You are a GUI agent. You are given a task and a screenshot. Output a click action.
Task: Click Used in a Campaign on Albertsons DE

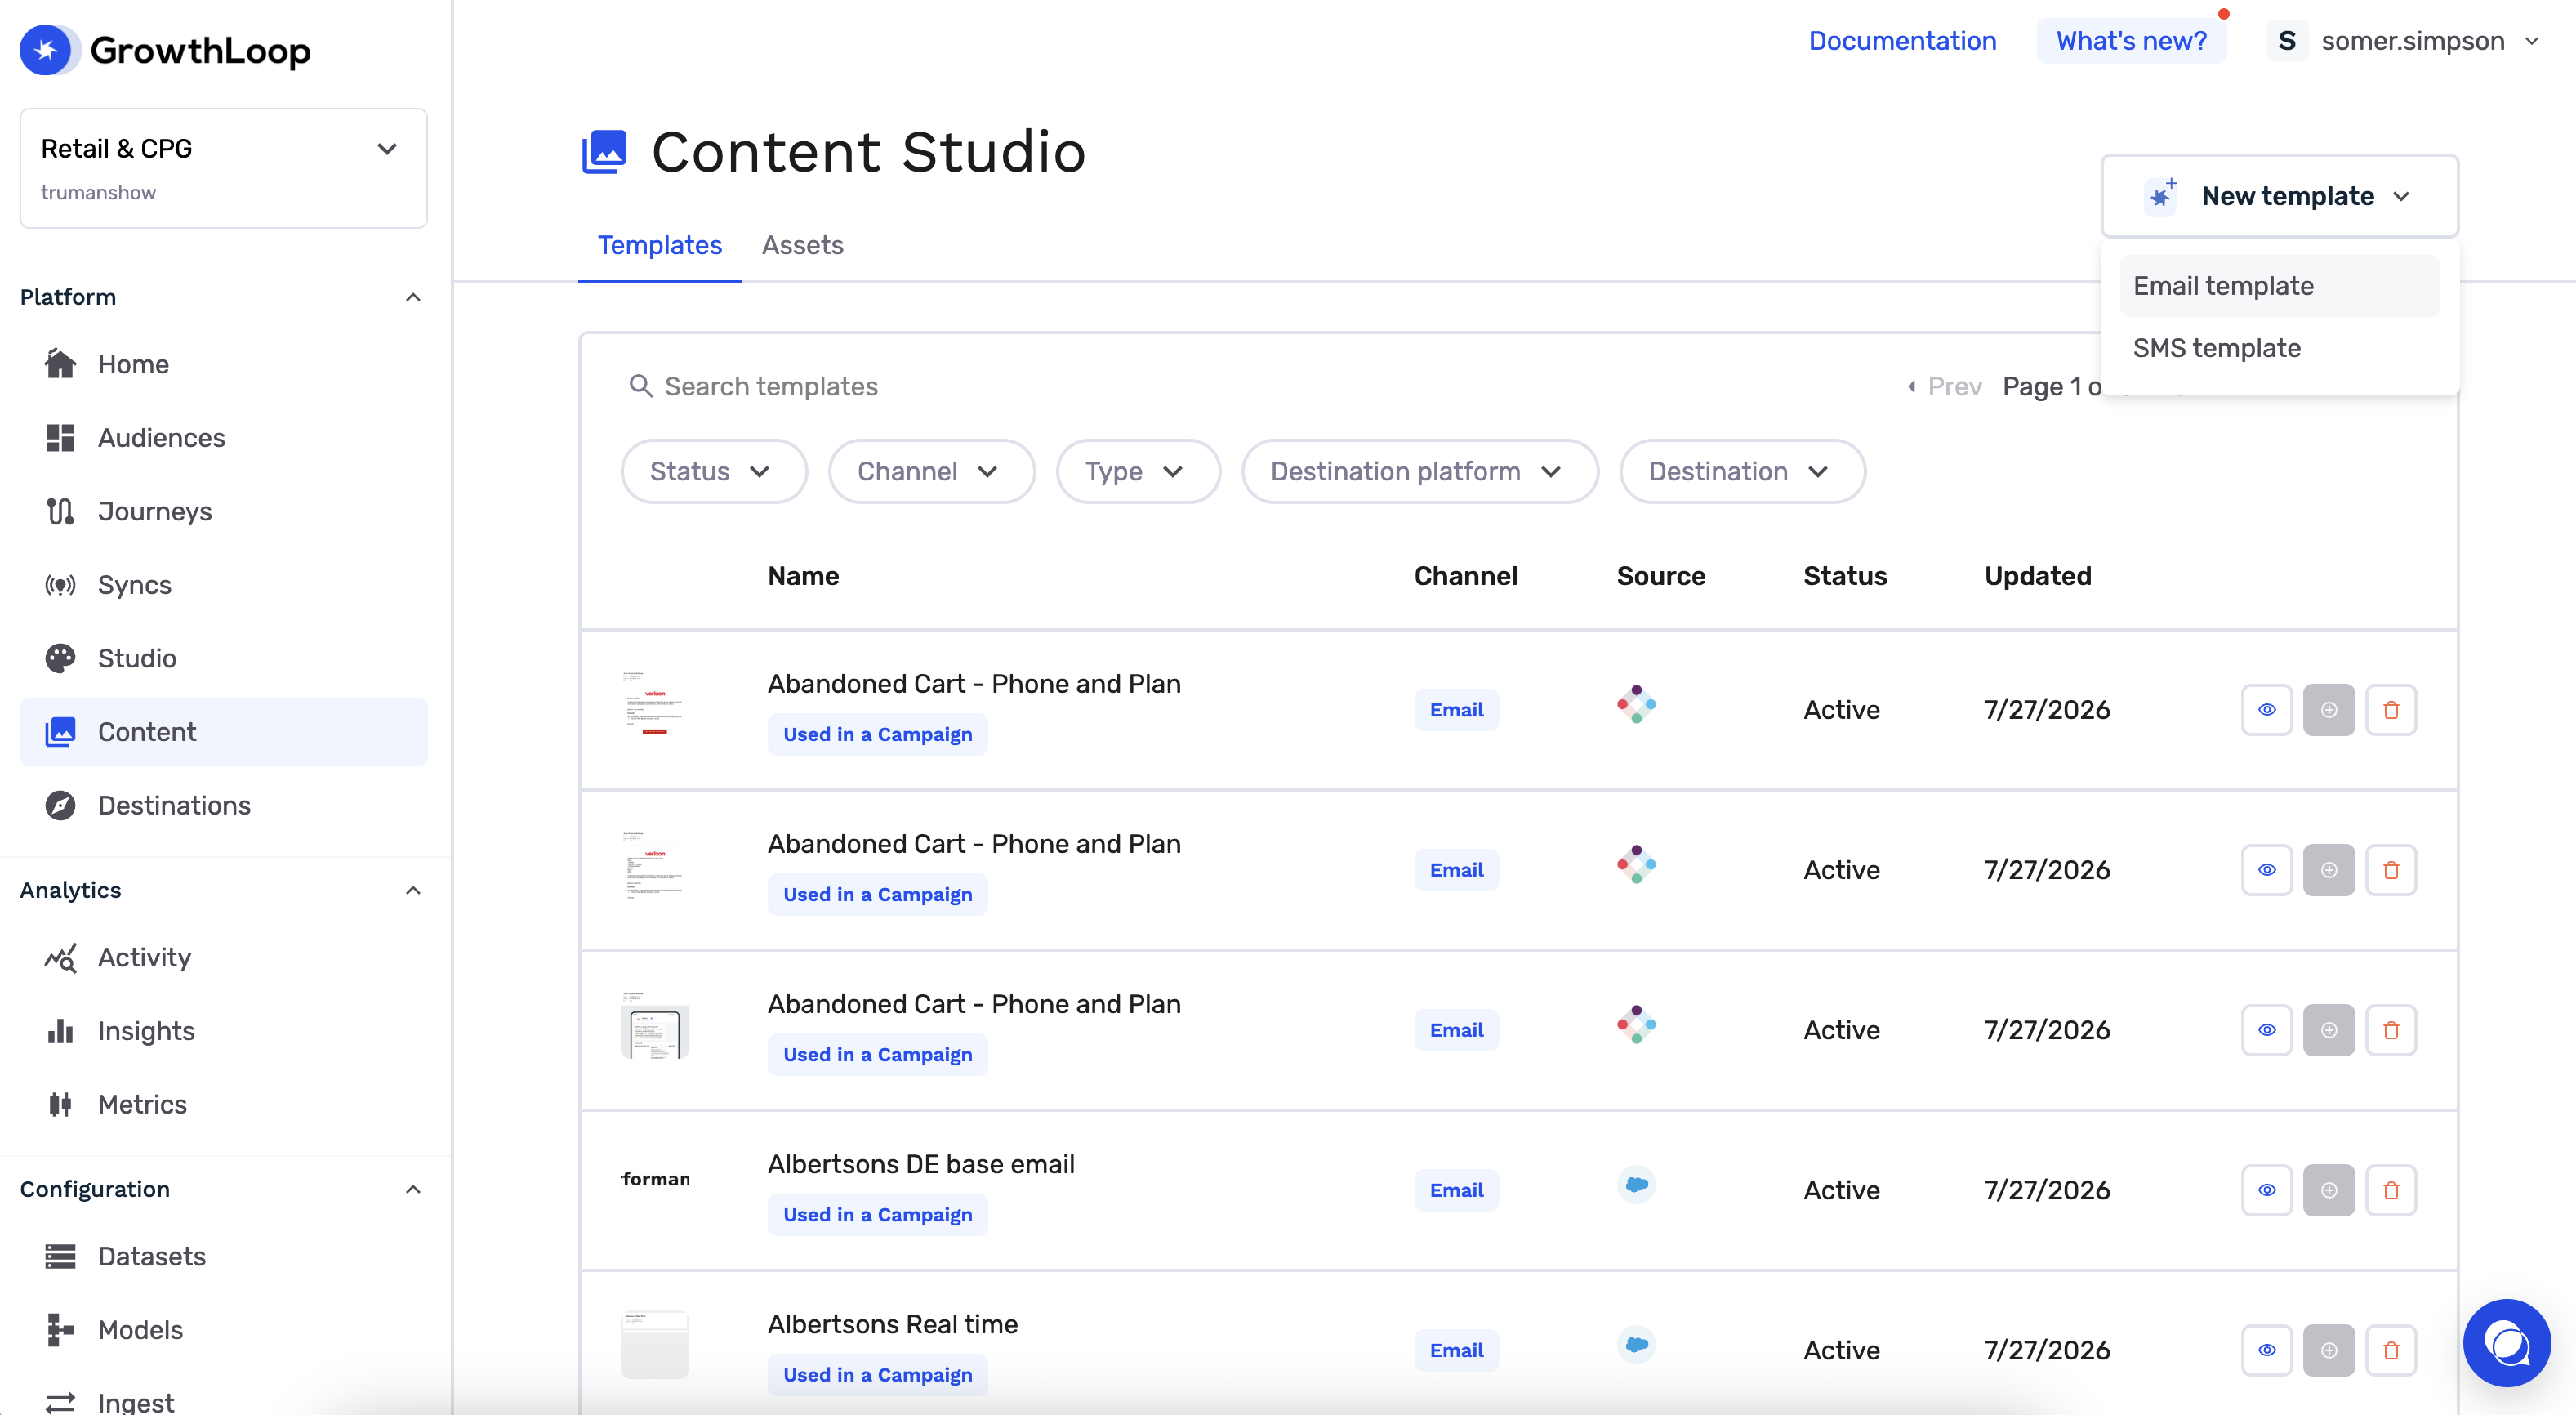877,1215
